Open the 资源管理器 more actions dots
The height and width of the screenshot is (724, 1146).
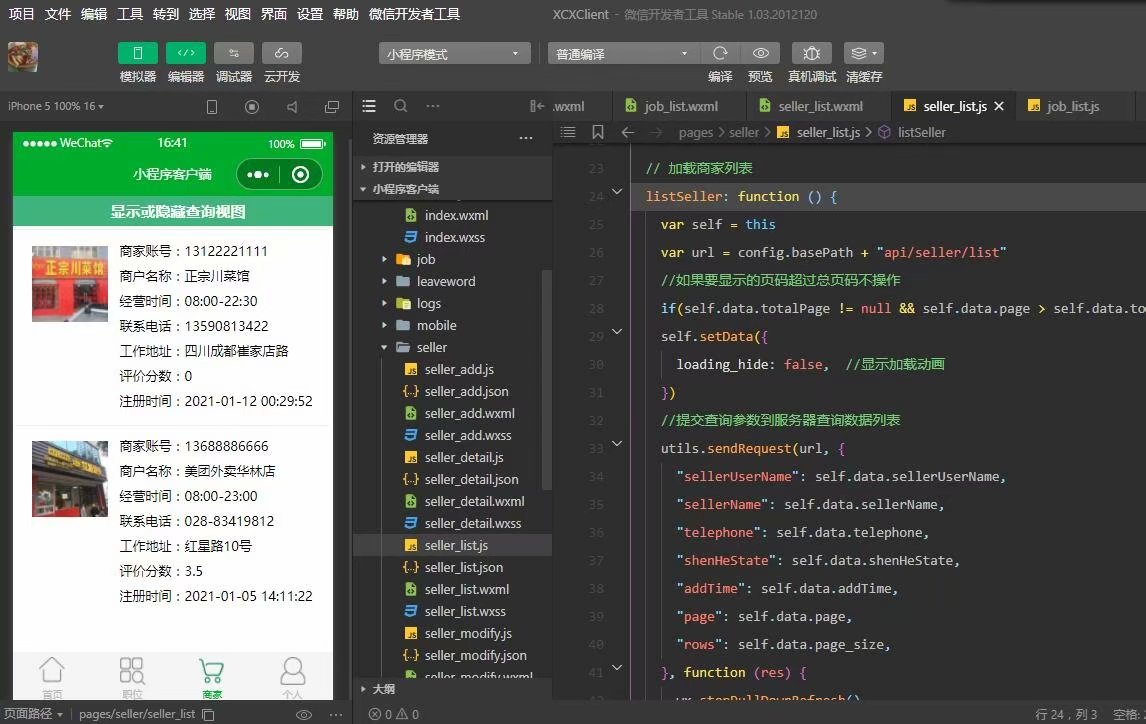[525, 138]
